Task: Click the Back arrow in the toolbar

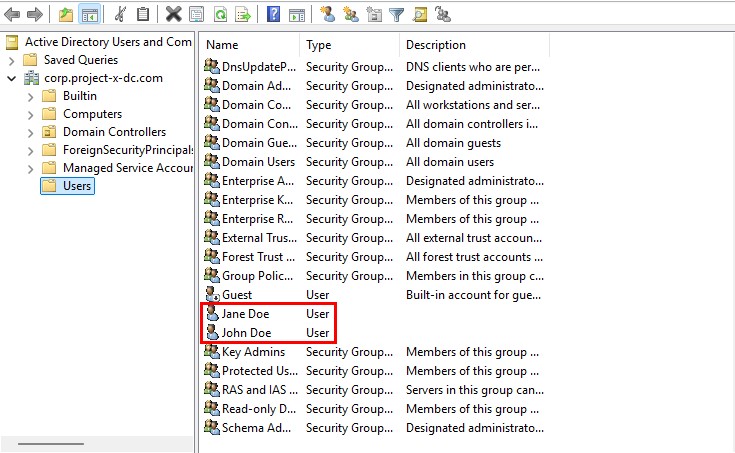Action: click(13, 14)
